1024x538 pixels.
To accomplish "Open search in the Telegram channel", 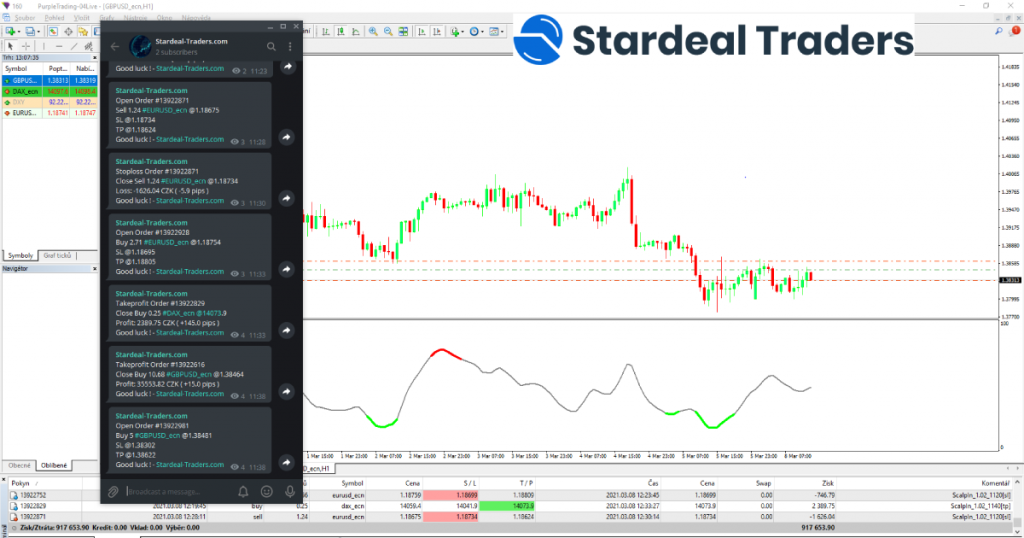I will click(271, 46).
